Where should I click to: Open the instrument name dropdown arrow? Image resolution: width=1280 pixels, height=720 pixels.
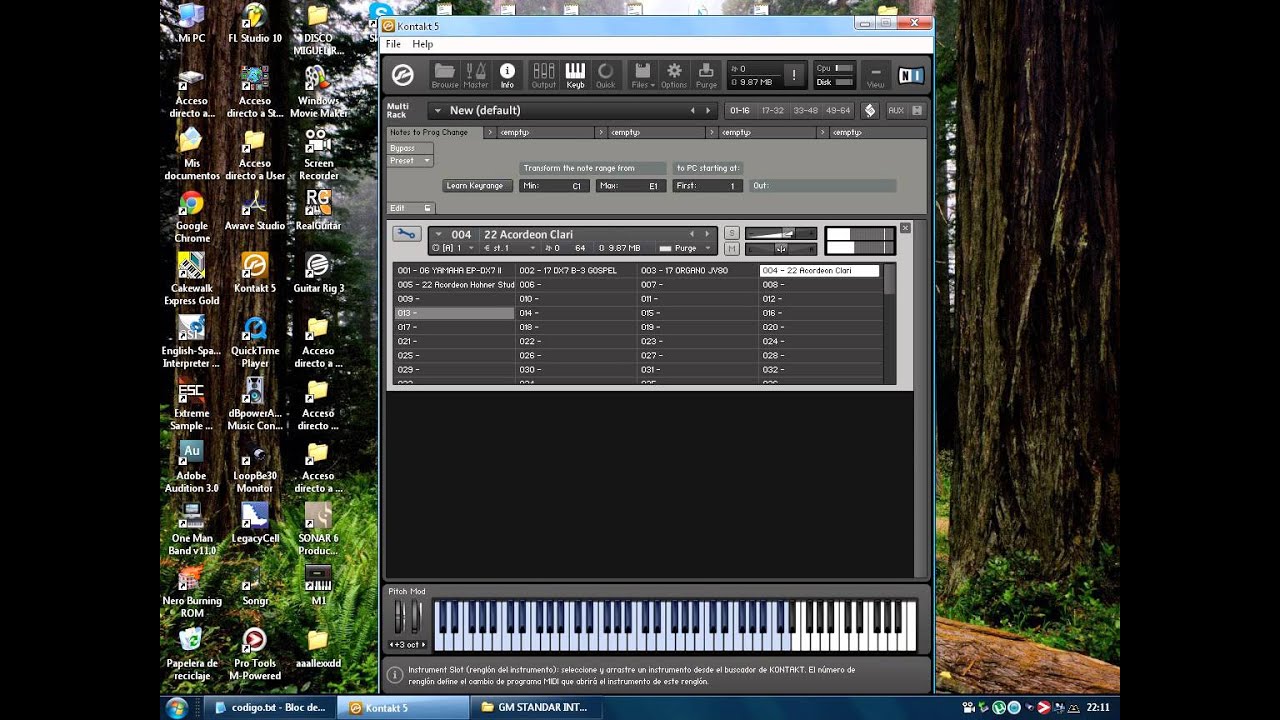(x=438, y=235)
